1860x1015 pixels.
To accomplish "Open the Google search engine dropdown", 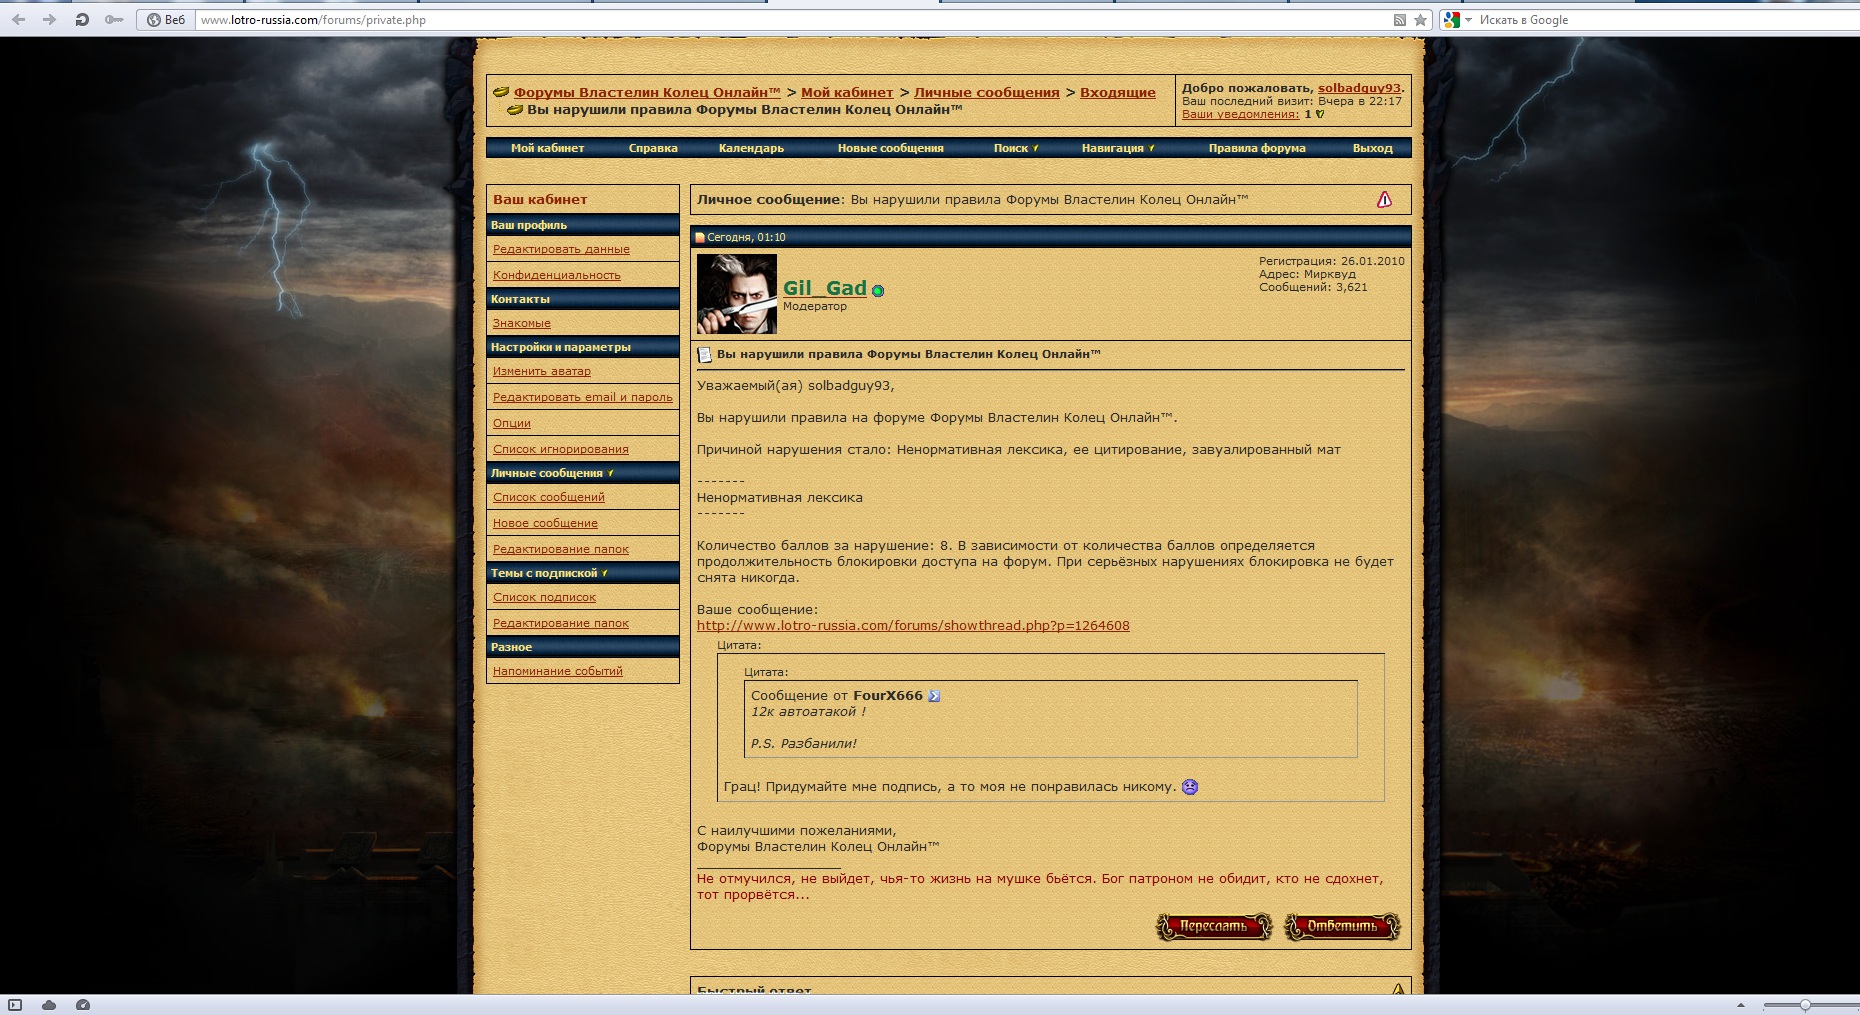I will (1458, 20).
